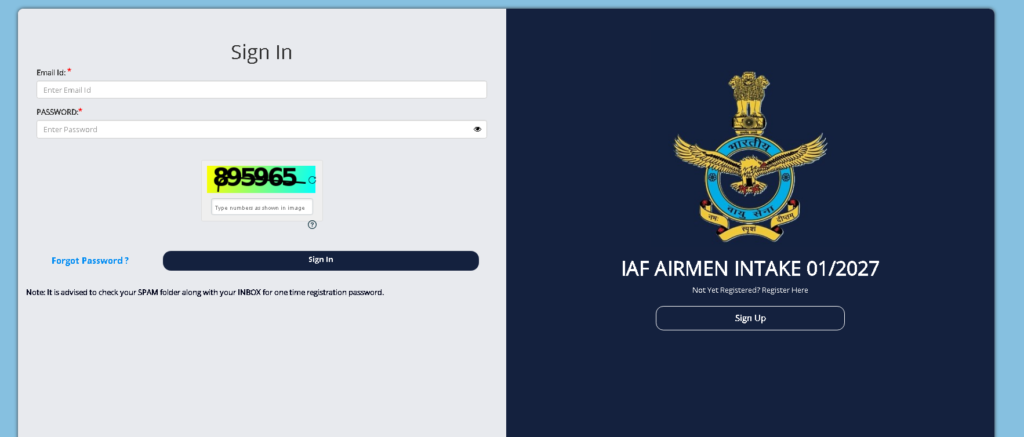Viewport: 1024px width, 437px height.
Task: Click the 'PASSWORD:' label
Action: pos(57,112)
